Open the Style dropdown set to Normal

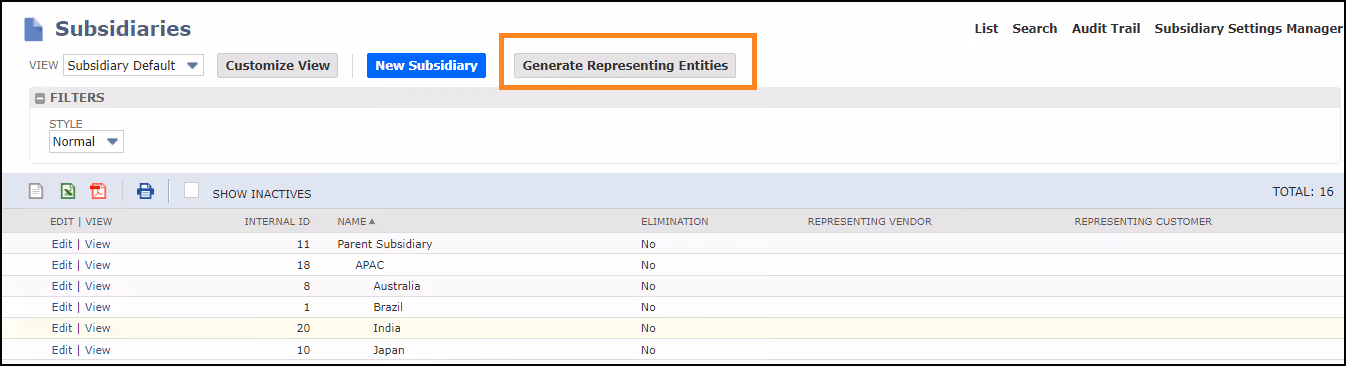(86, 142)
